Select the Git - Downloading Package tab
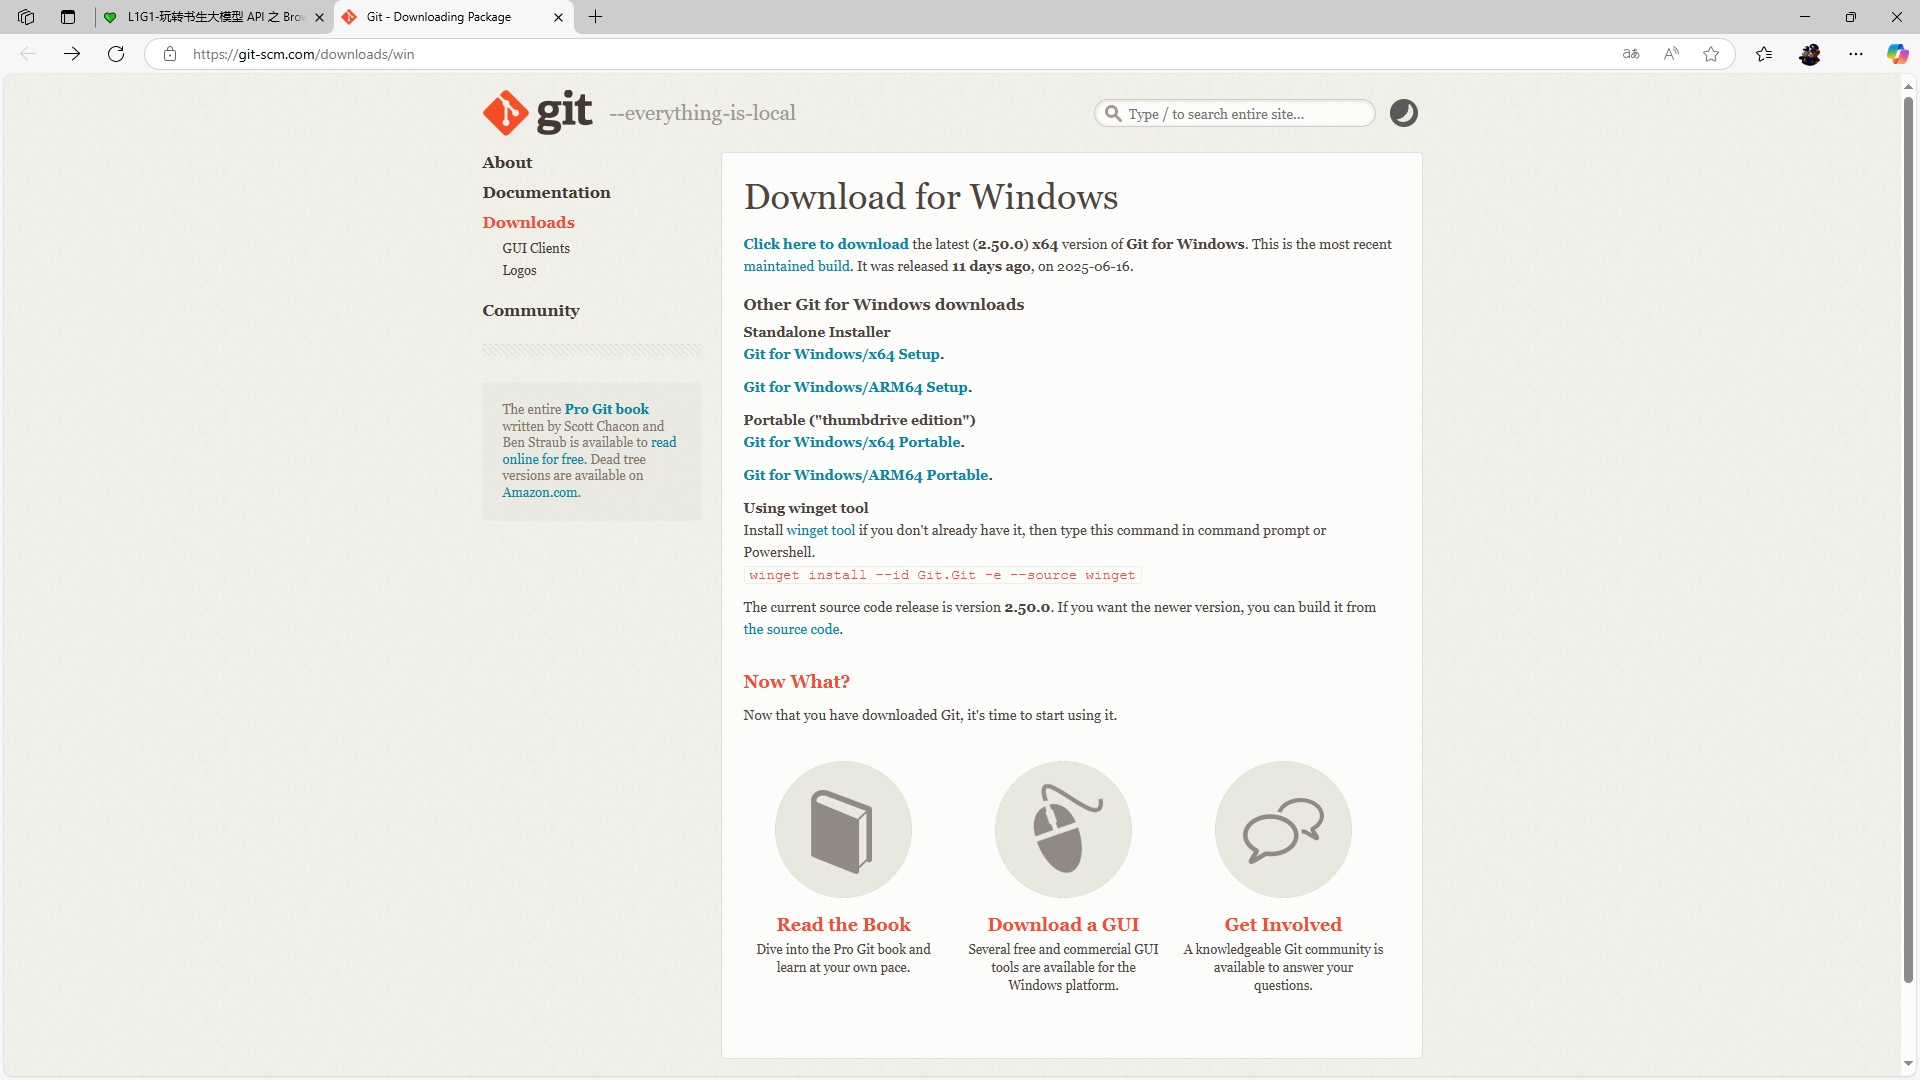1920x1080 pixels. pos(454,17)
